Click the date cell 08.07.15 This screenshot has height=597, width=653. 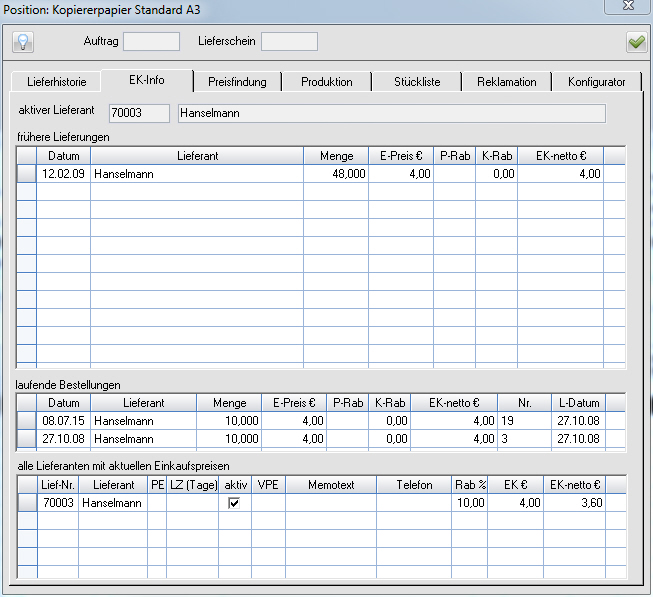(64, 421)
